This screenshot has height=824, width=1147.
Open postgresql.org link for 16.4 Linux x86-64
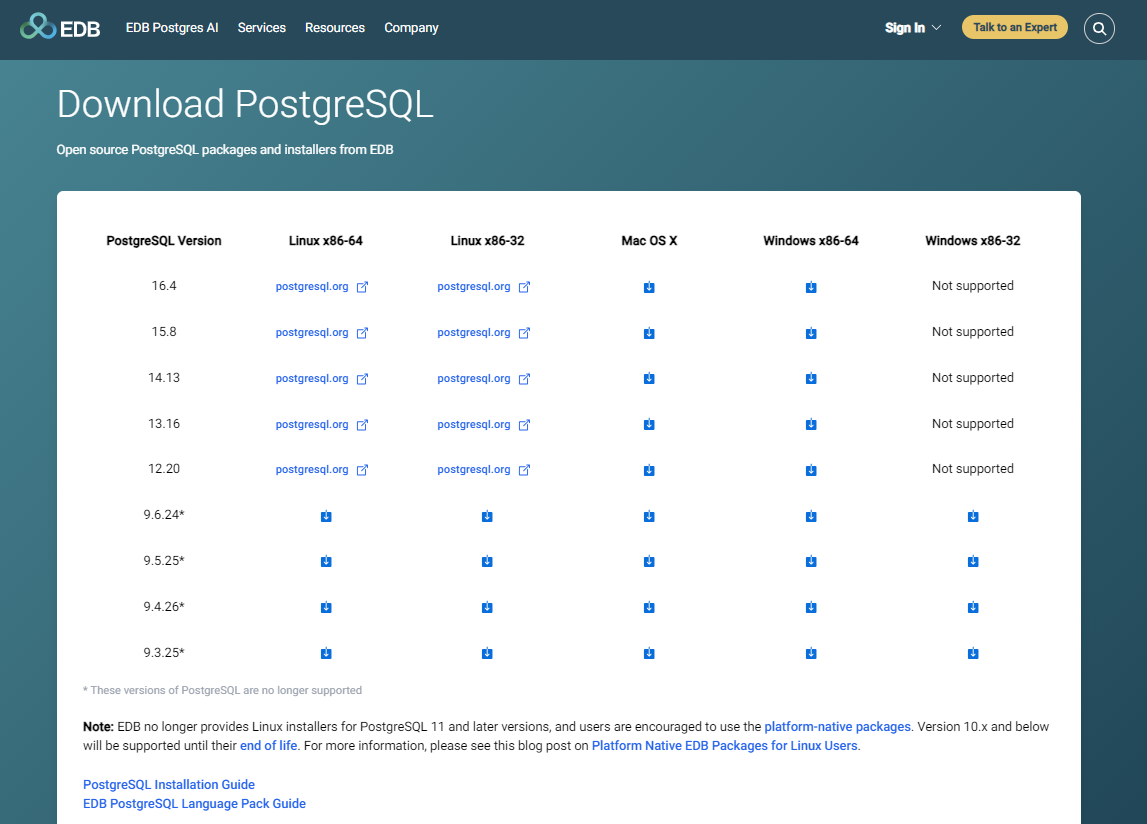point(322,287)
